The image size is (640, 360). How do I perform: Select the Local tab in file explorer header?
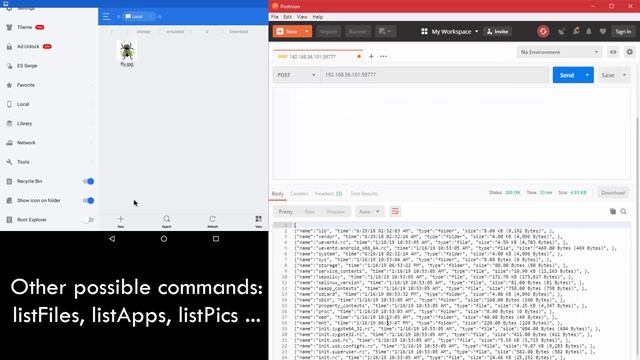[x=138, y=16]
